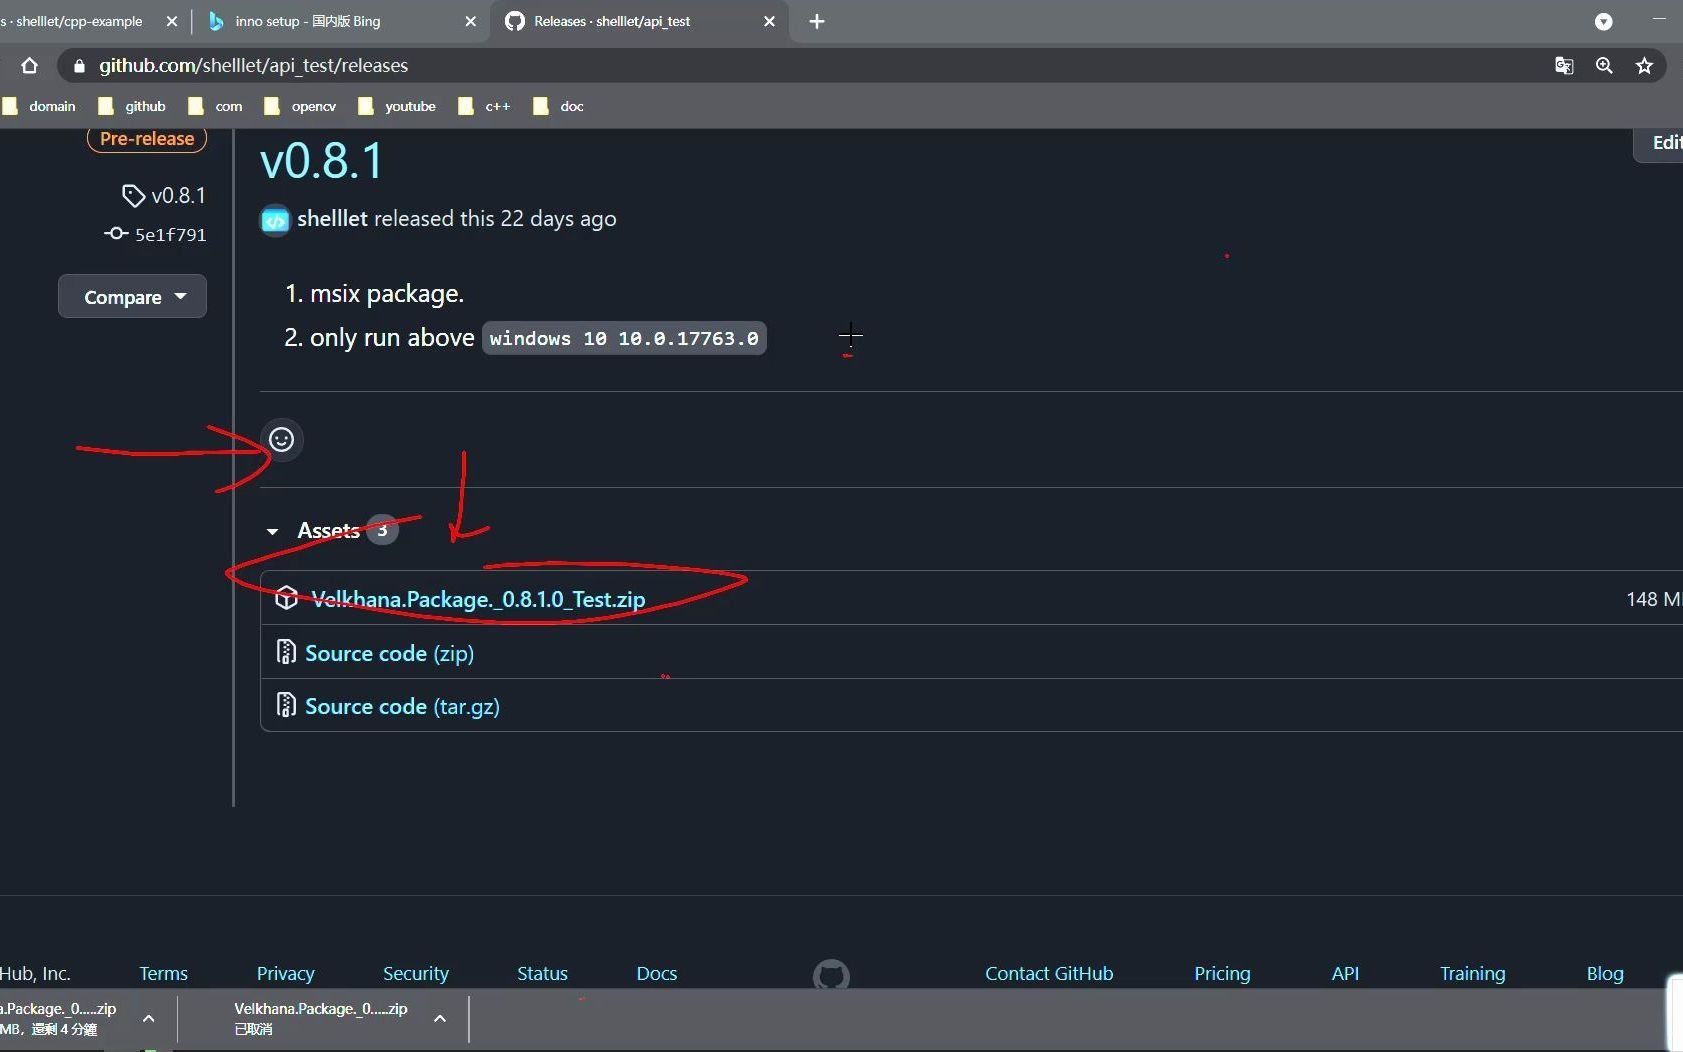The width and height of the screenshot is (1683, 1052).
Task: Click the Edit release button
Action: pyautogui.click(x=1660, y=143)
